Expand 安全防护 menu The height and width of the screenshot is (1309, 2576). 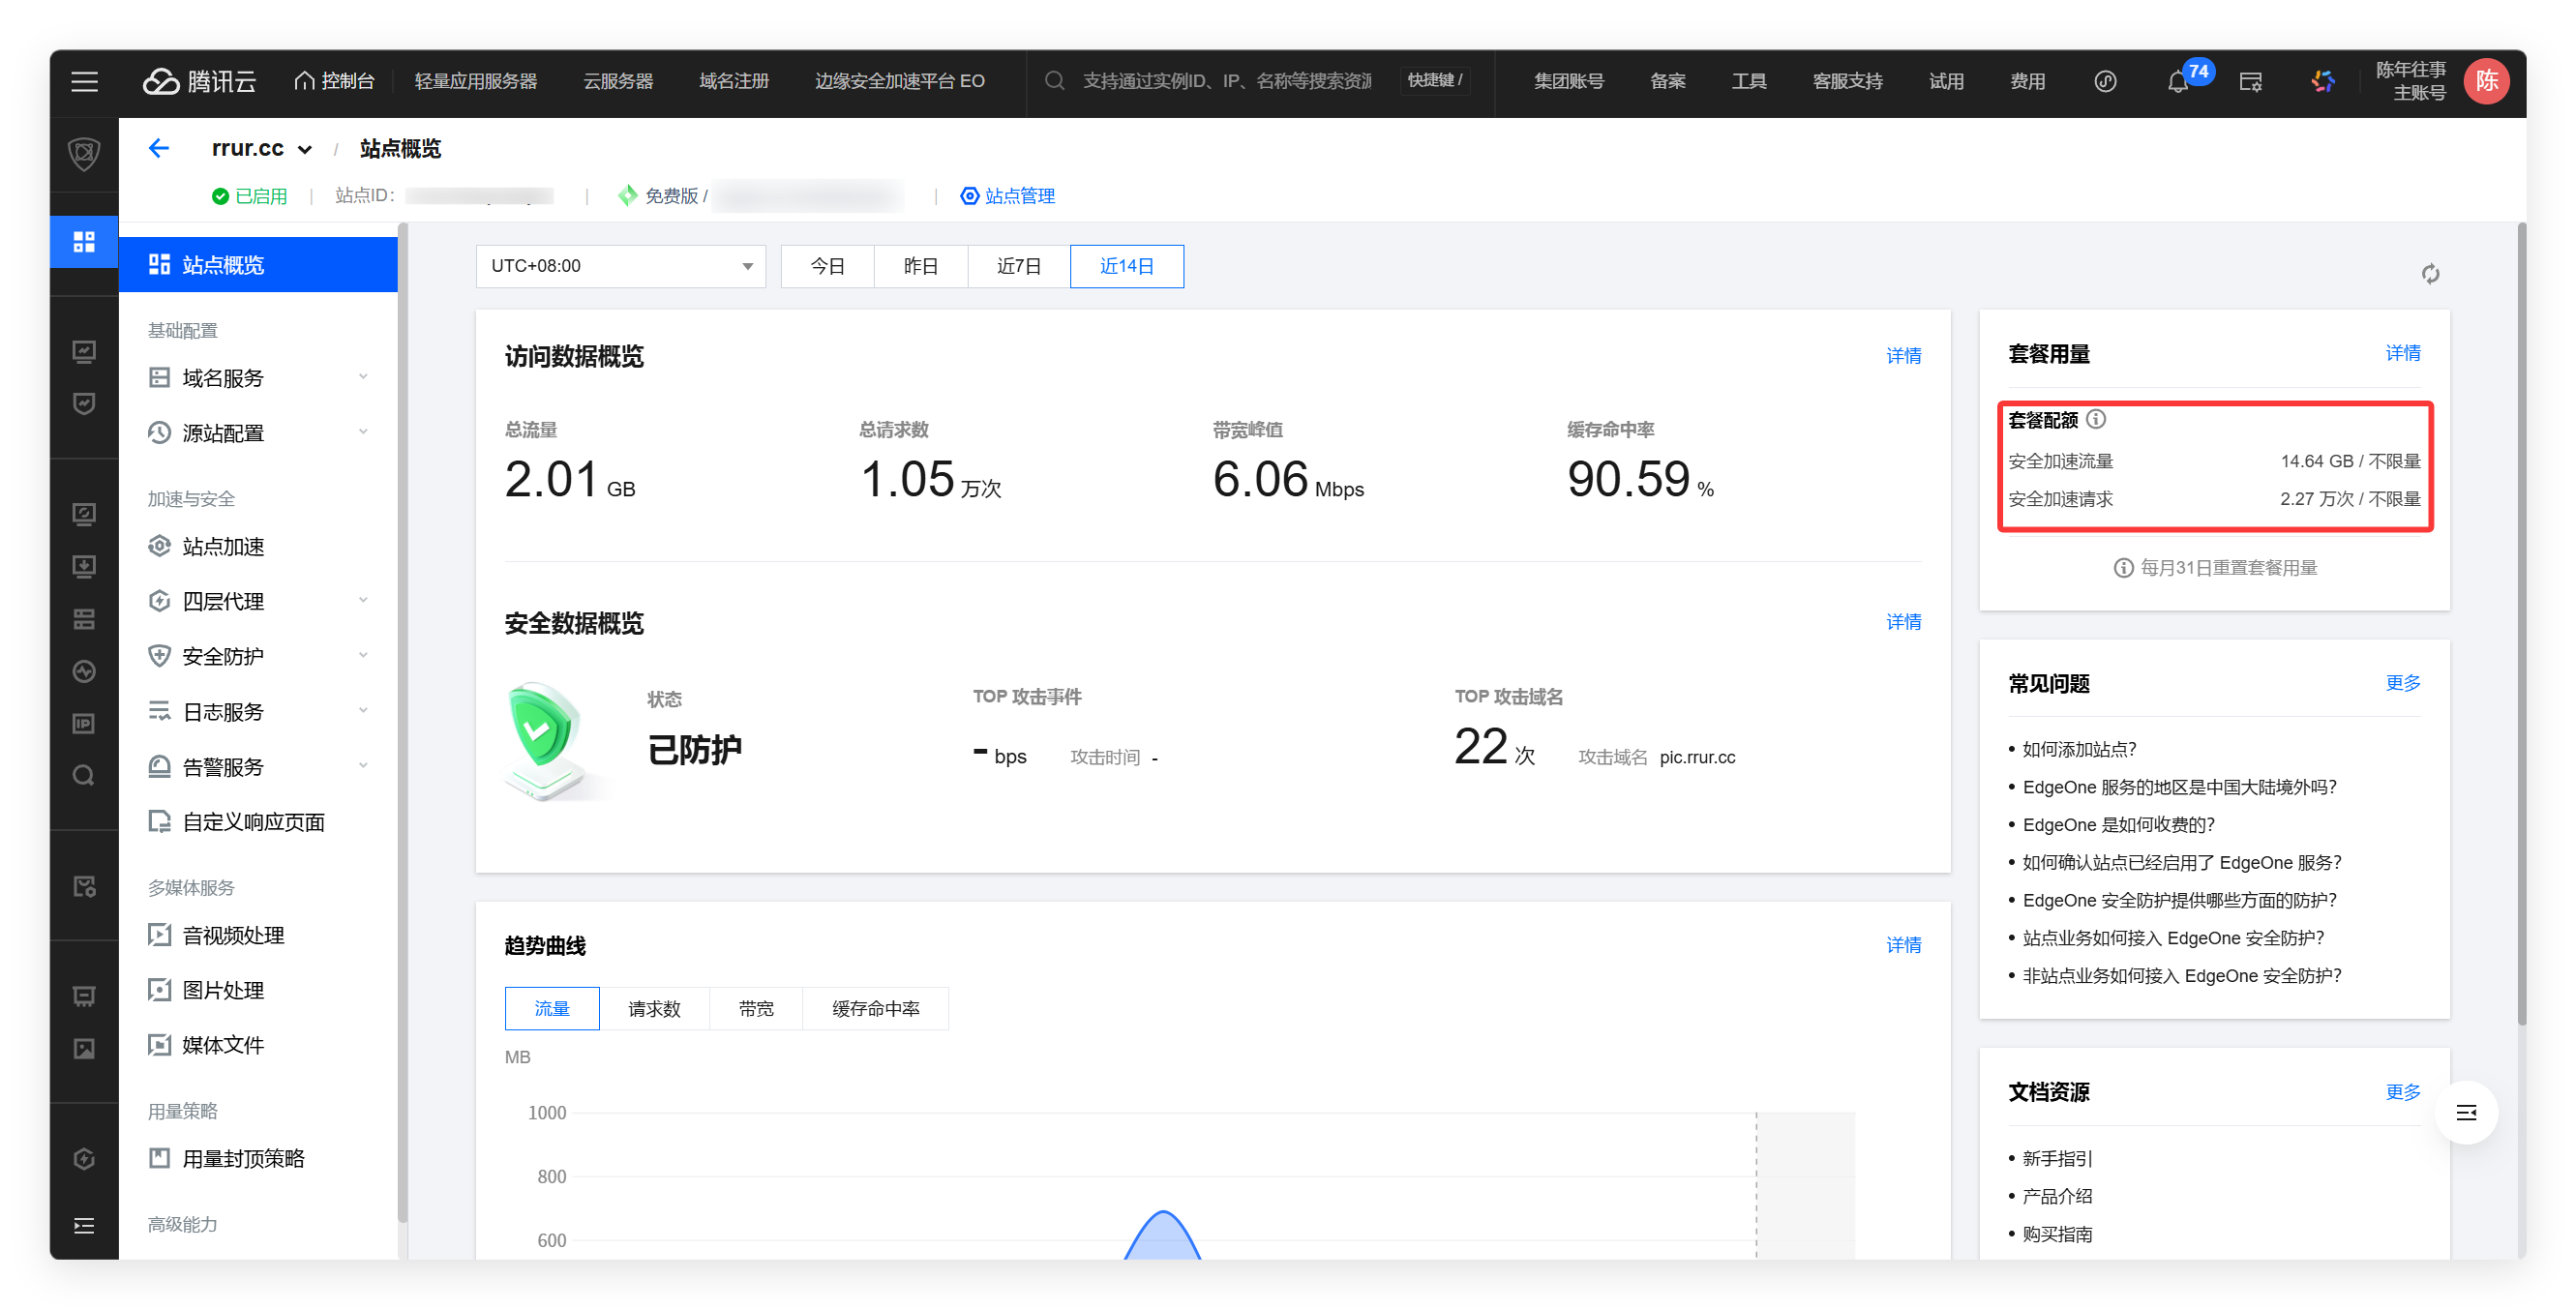[258, 657]
